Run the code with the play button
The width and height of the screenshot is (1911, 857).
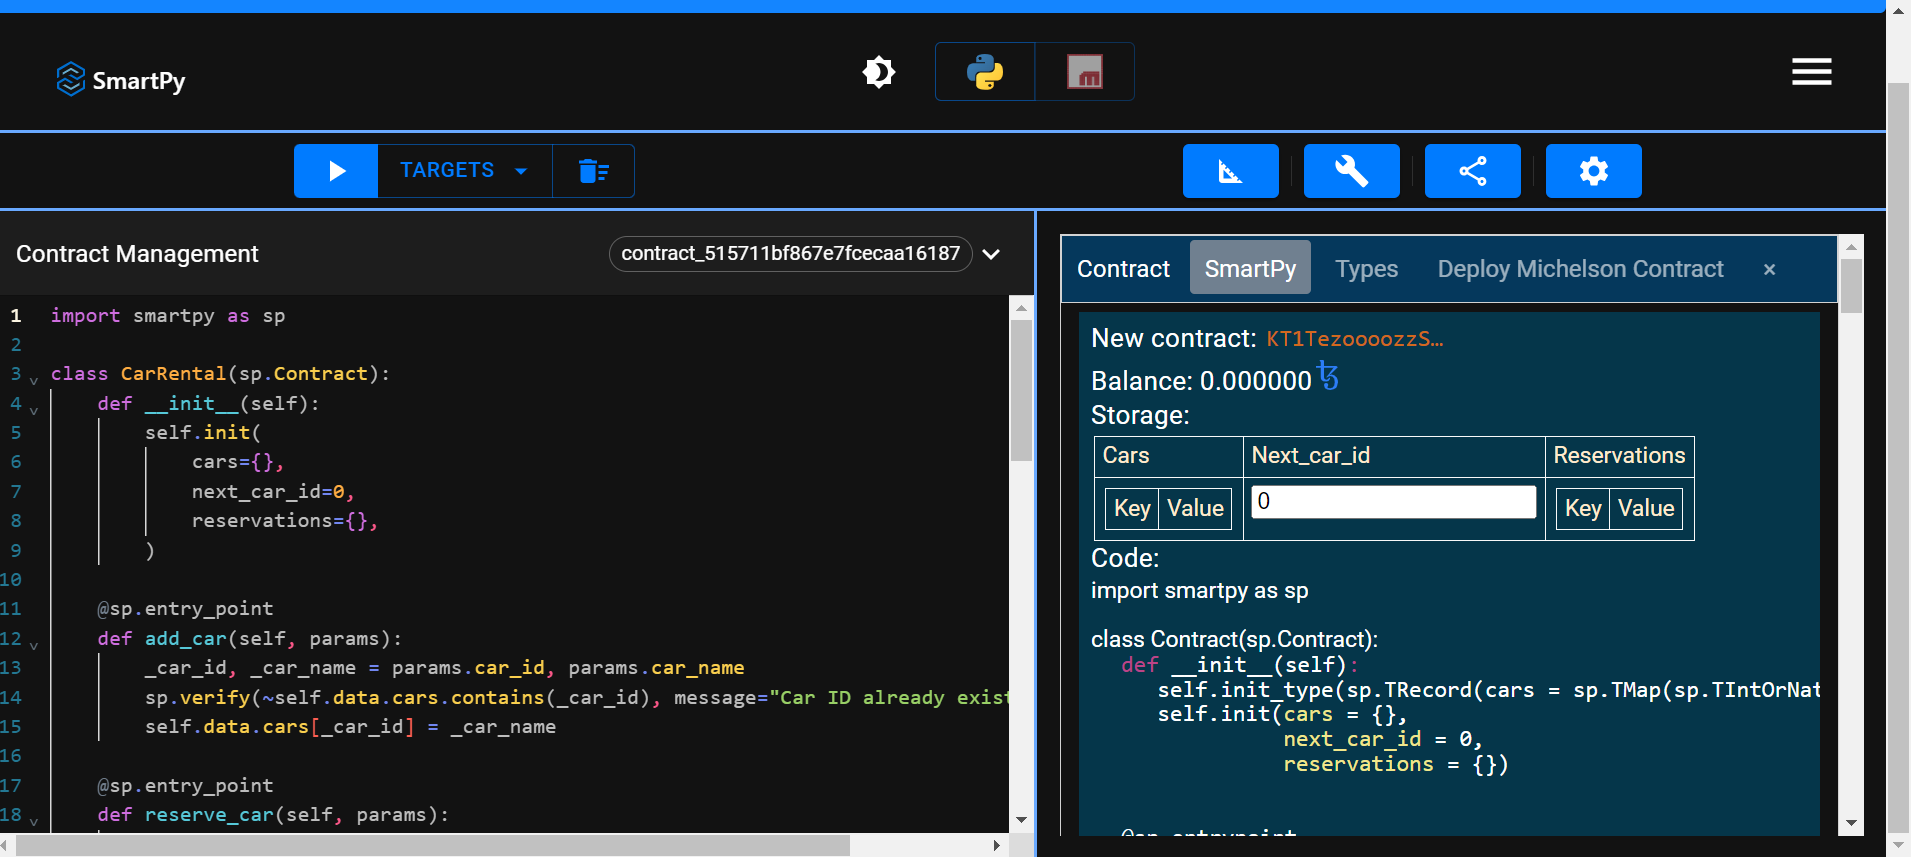tap(336, 171)
